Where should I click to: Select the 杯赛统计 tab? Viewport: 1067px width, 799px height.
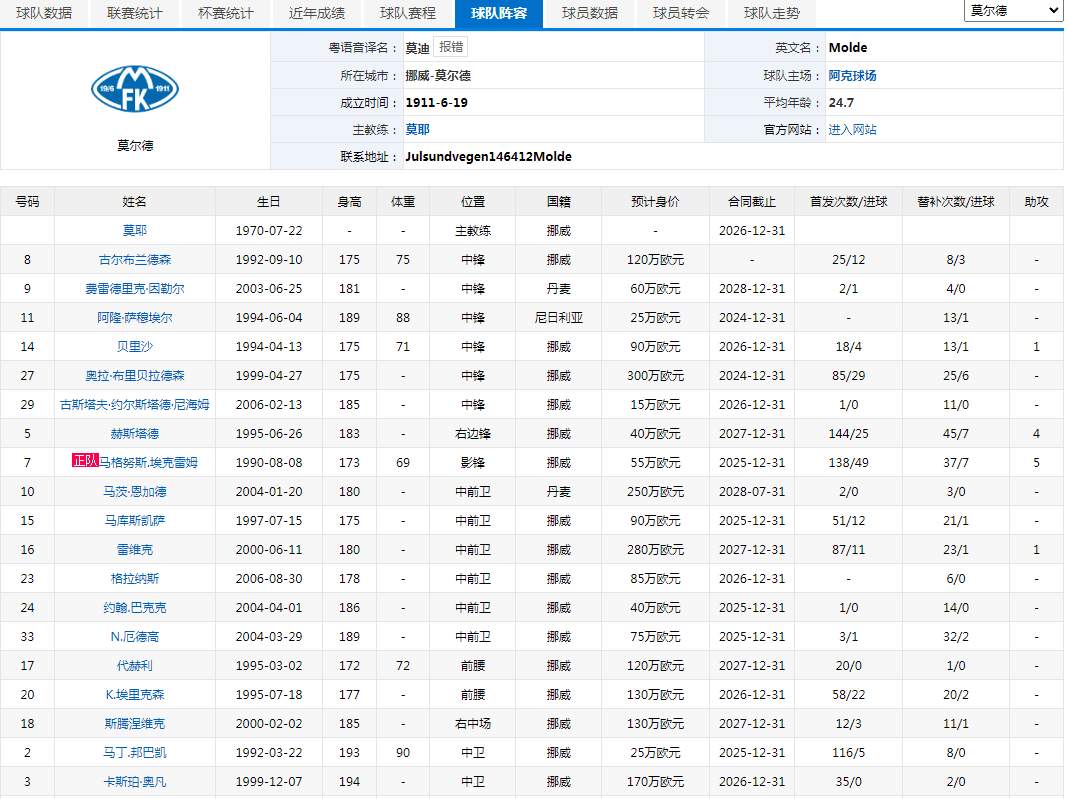[x=226, y=13]
